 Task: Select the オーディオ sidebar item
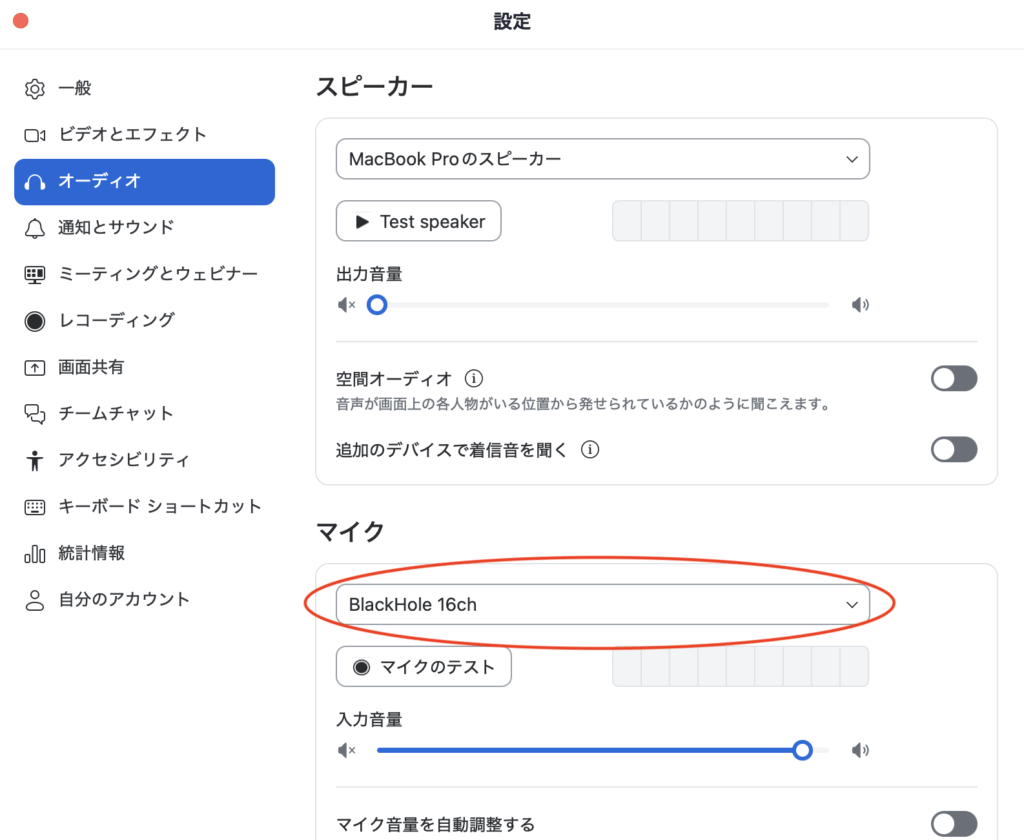point(144,182)
